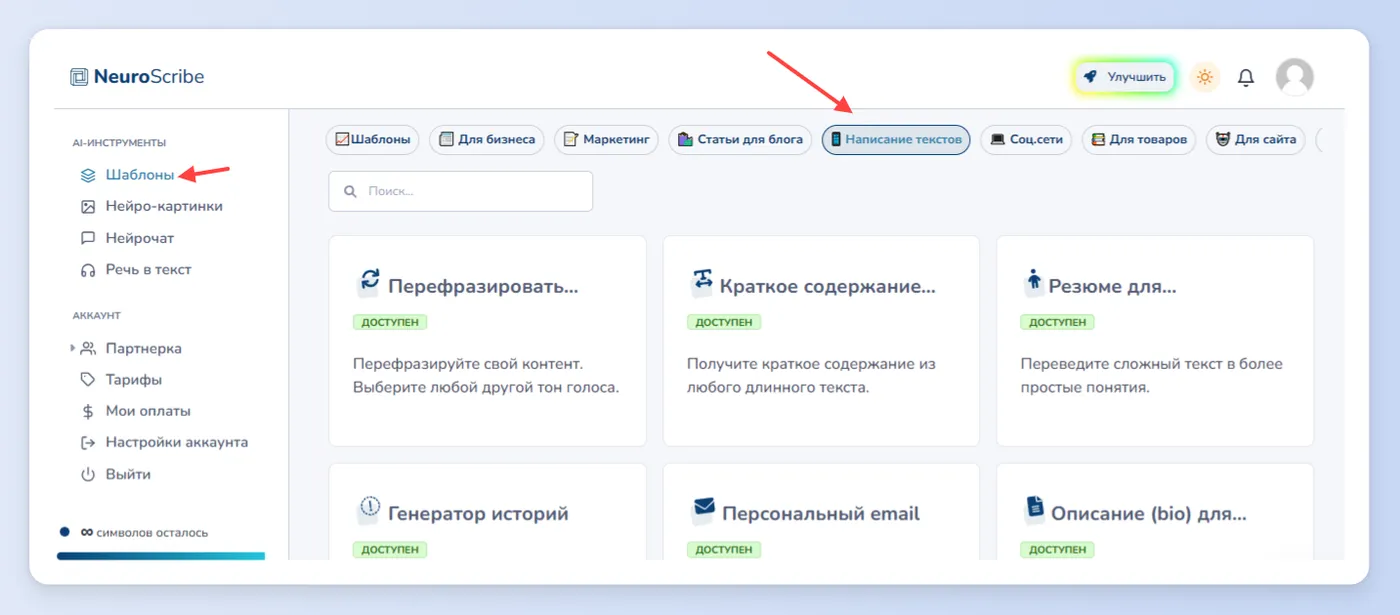Click the Шаблоны layers icon in sidebar
This screenshot has width=1400, height=615.
point(88,175)
